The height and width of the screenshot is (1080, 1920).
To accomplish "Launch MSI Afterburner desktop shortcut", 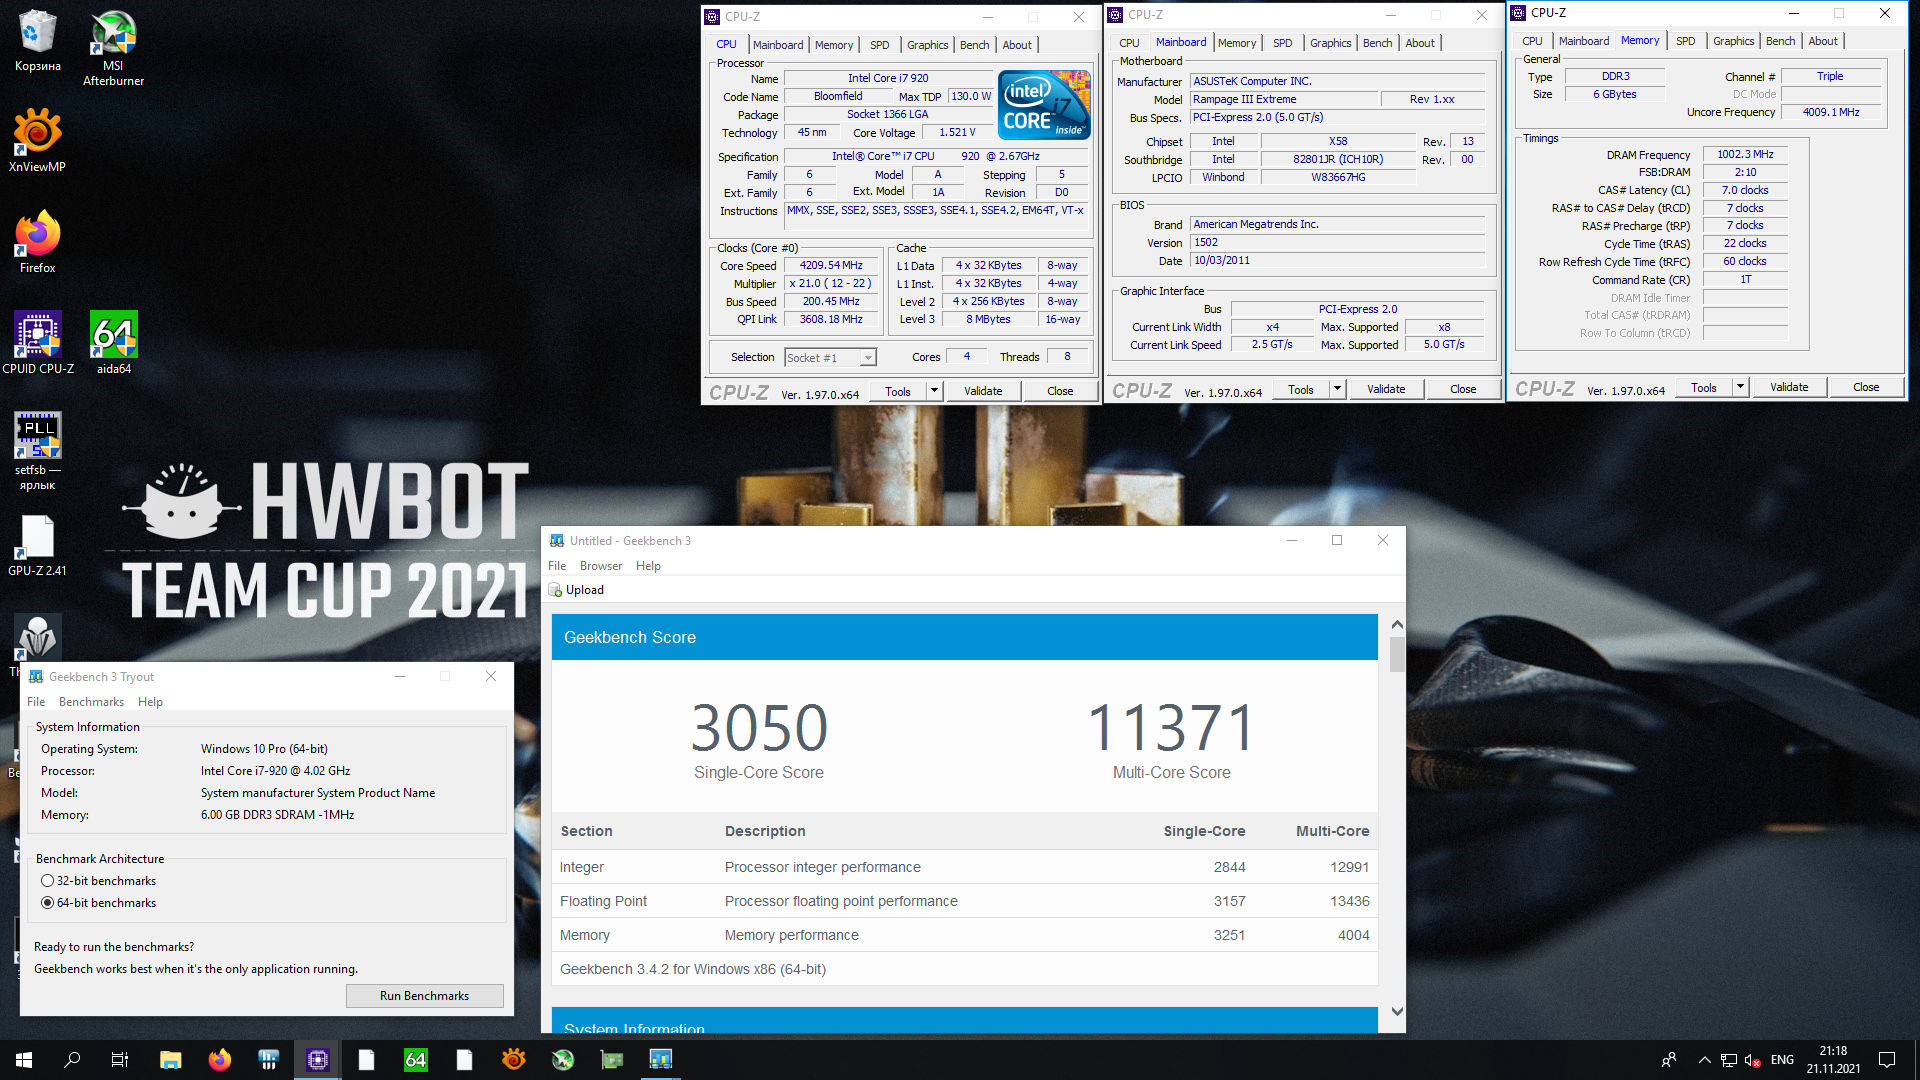I will (x=113, y=47).
